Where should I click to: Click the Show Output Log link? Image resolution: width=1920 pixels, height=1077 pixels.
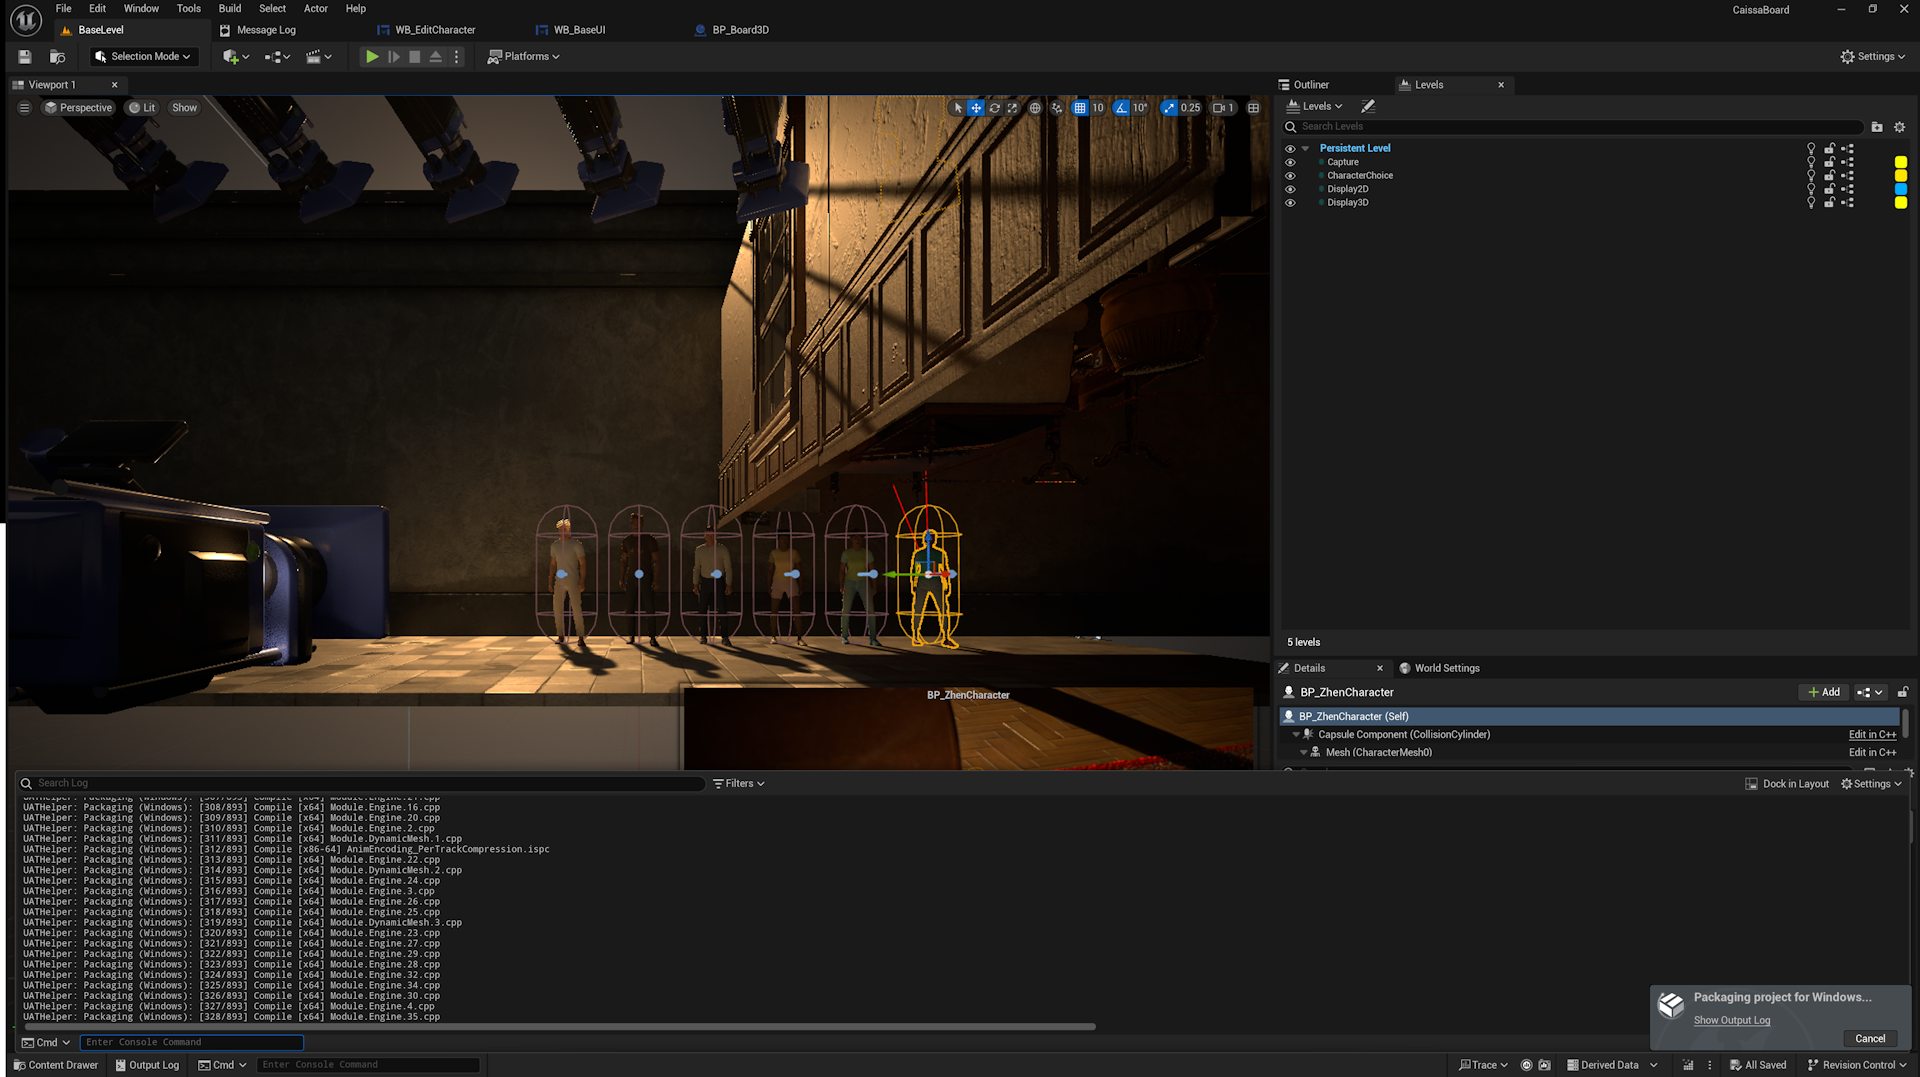coord(1731,1021)
